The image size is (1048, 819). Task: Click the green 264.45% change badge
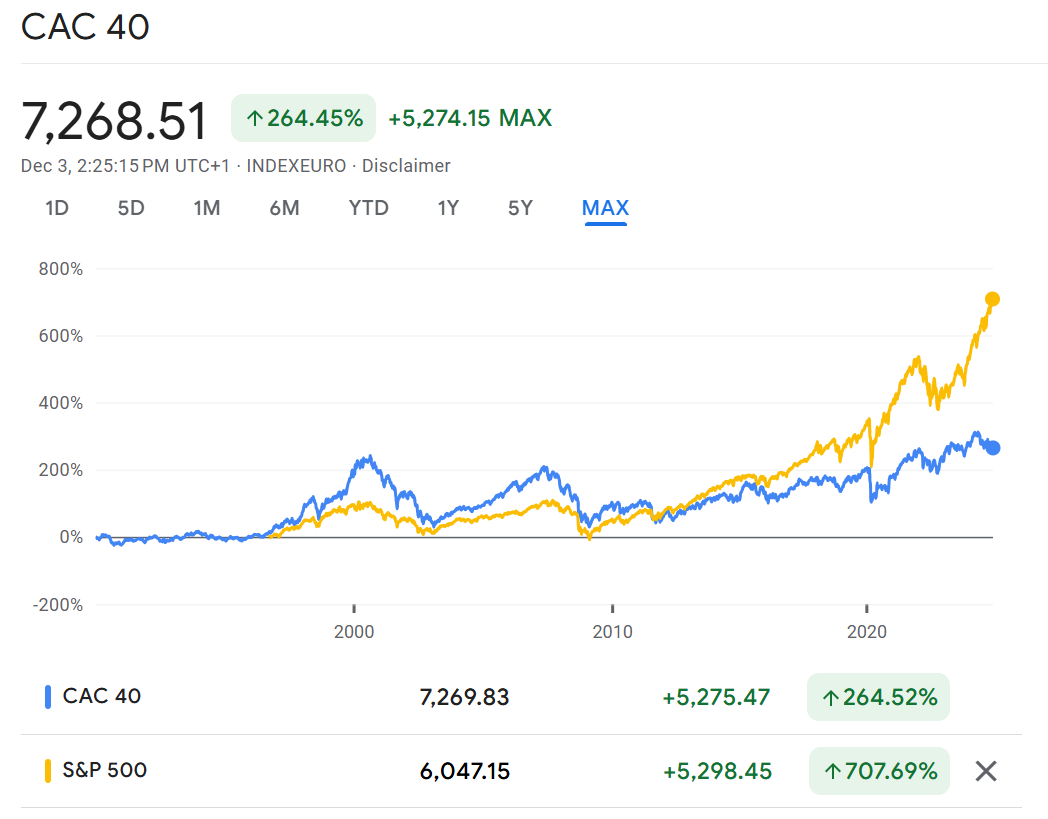[x=303, y=118]
